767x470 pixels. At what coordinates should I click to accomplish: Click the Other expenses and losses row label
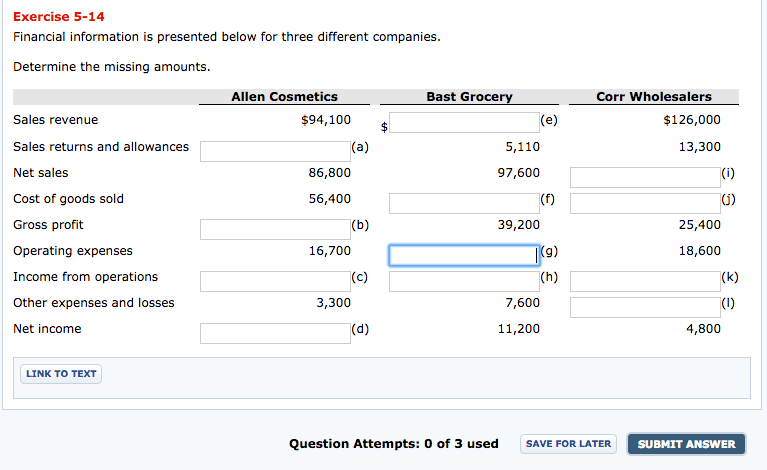coord(93,303)
